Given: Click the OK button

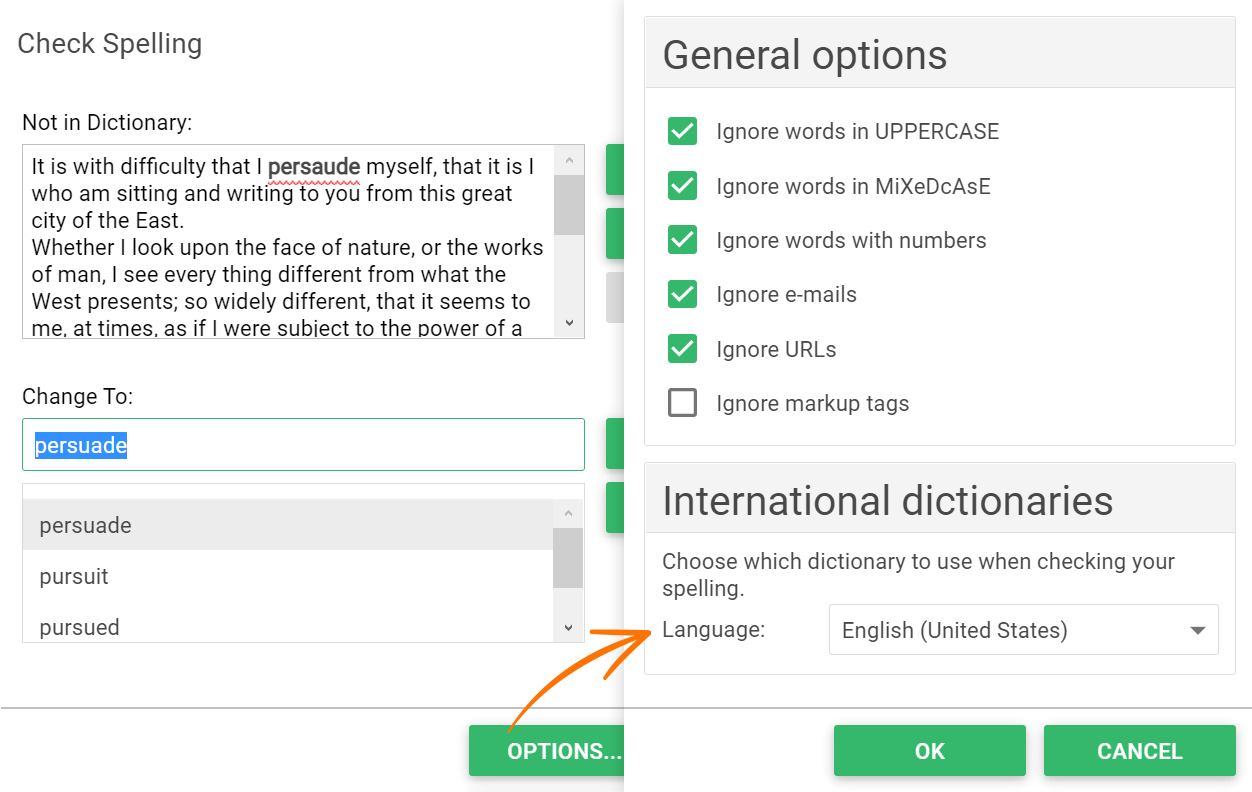Looking at the screenshot, I should click(x=929, y=751).
